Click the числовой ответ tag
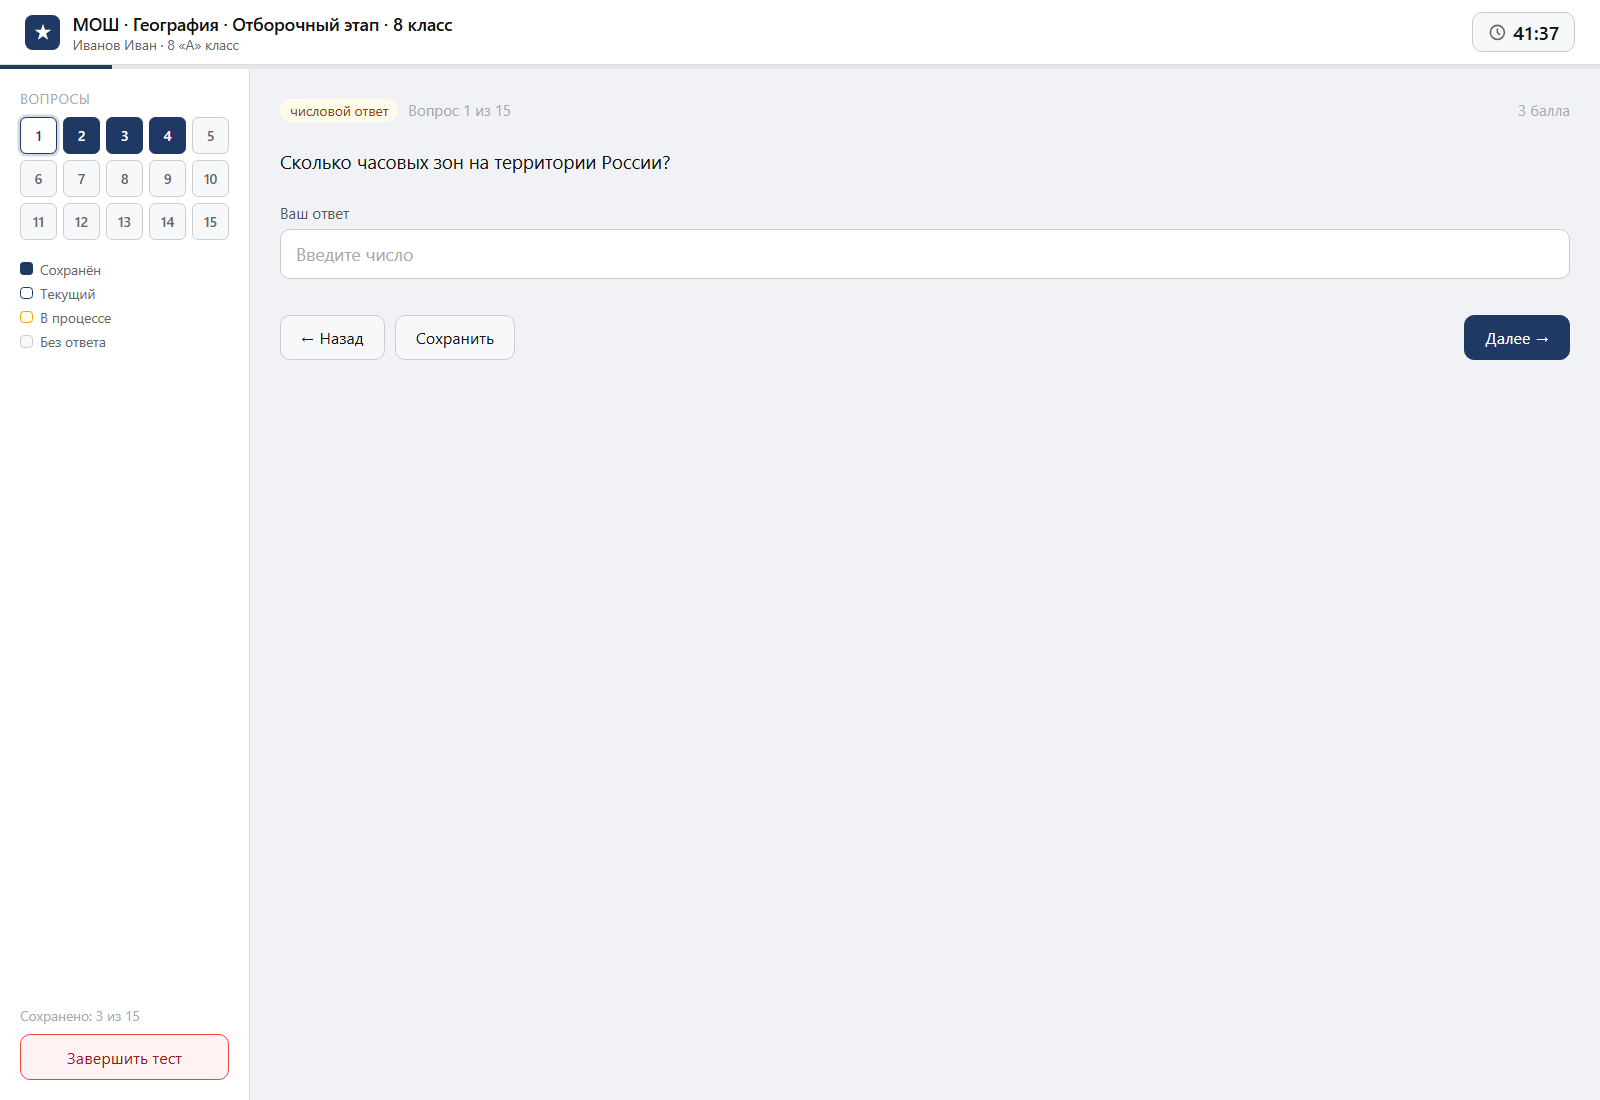 point(339,111)
